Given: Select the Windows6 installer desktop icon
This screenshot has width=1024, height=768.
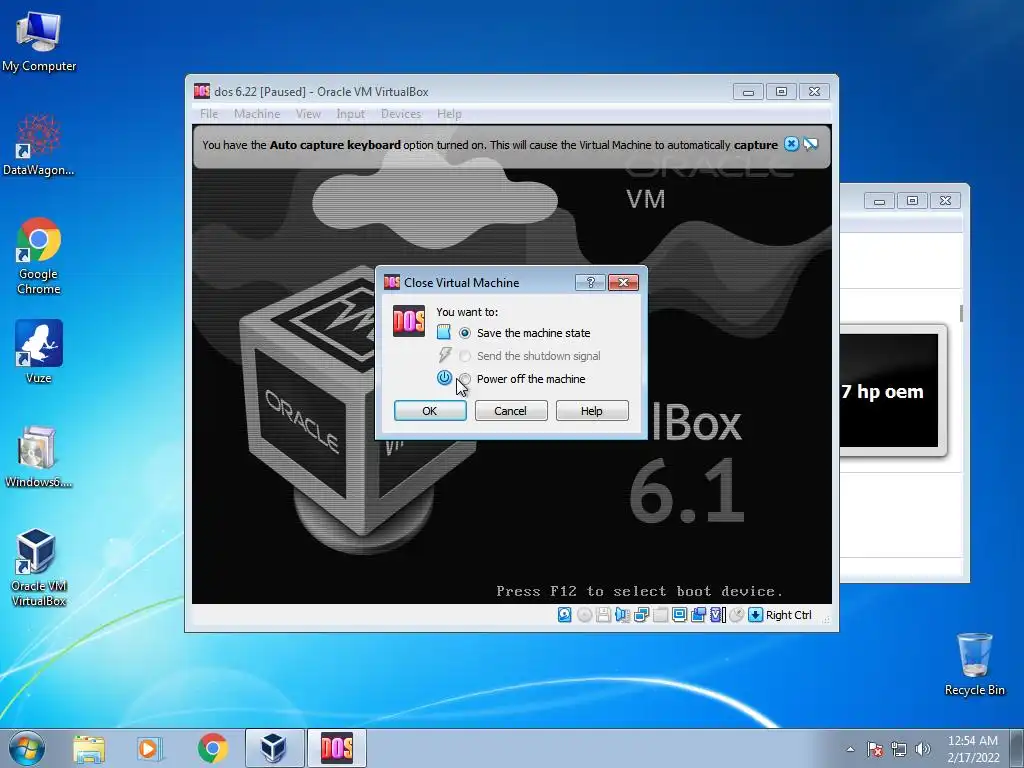Looking at the screenshot, I should (x=38, y=457).
